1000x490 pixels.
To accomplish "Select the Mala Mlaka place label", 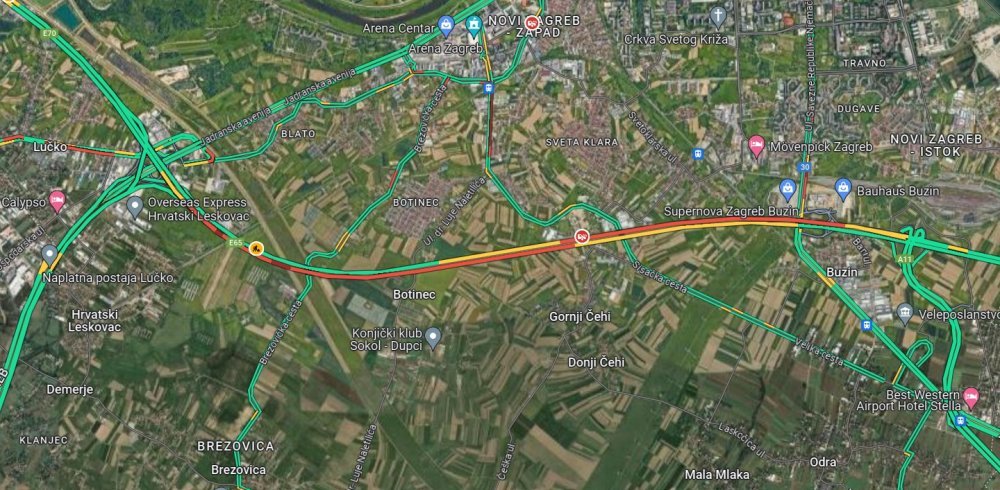I will tap(717, 475).
